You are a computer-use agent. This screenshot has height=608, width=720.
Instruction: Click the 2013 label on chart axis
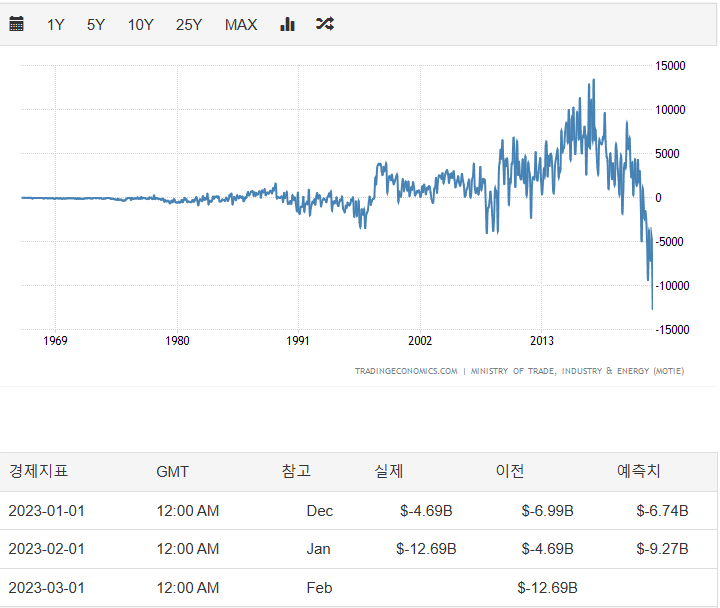(541, 340)
